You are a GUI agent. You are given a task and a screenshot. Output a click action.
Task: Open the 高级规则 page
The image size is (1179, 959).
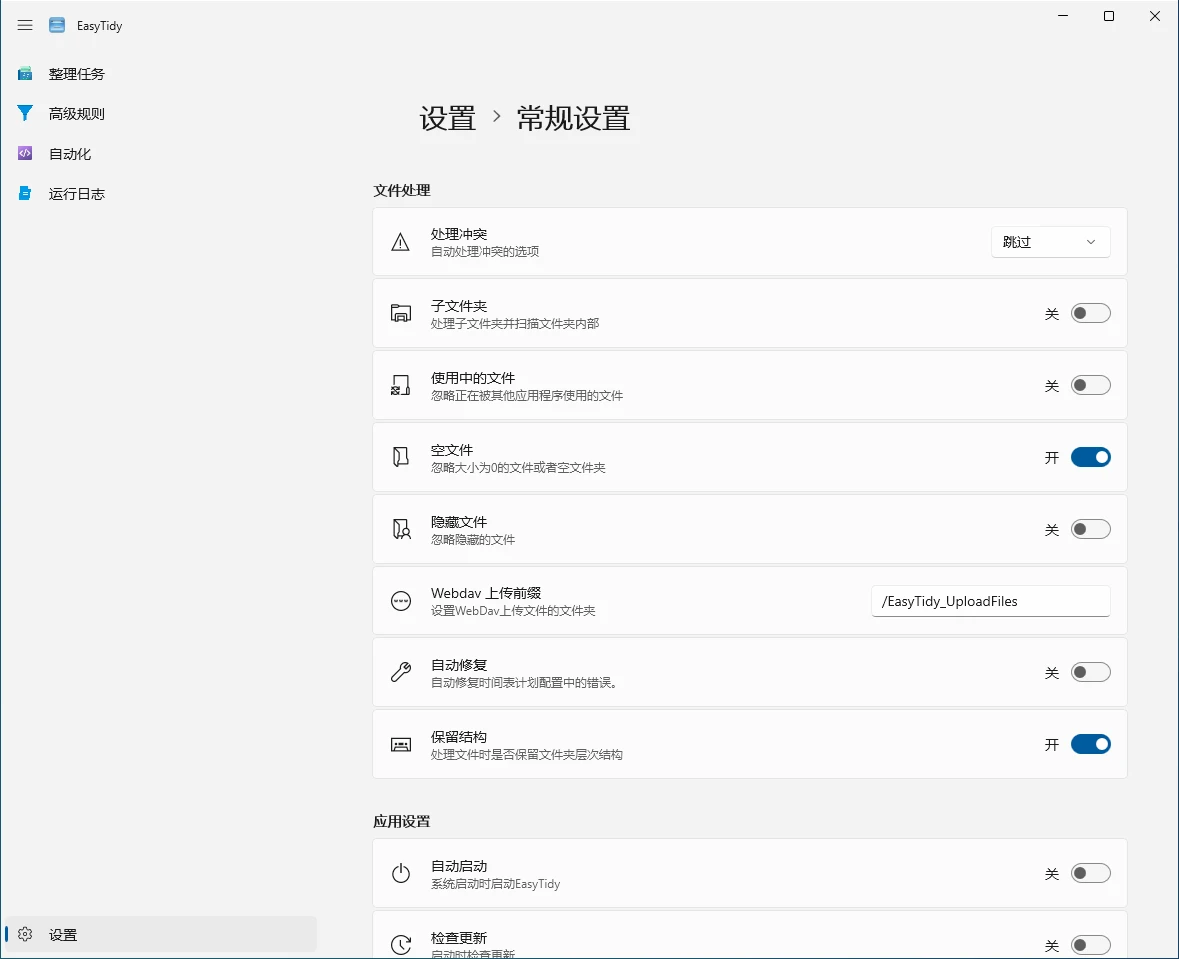click(77, 114)
